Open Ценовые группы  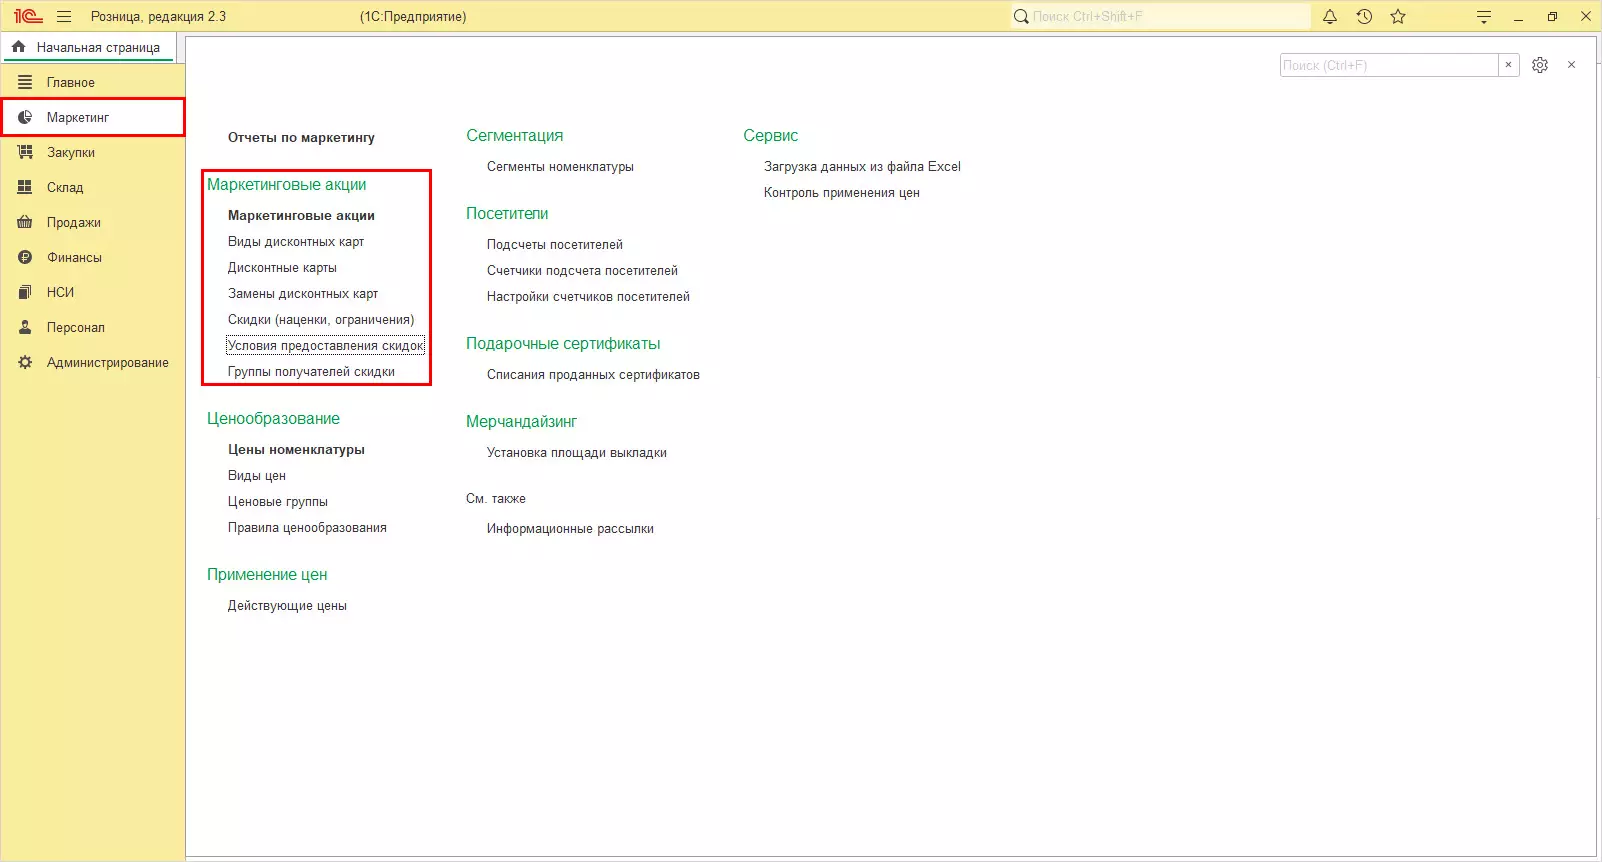click(278, 501)
